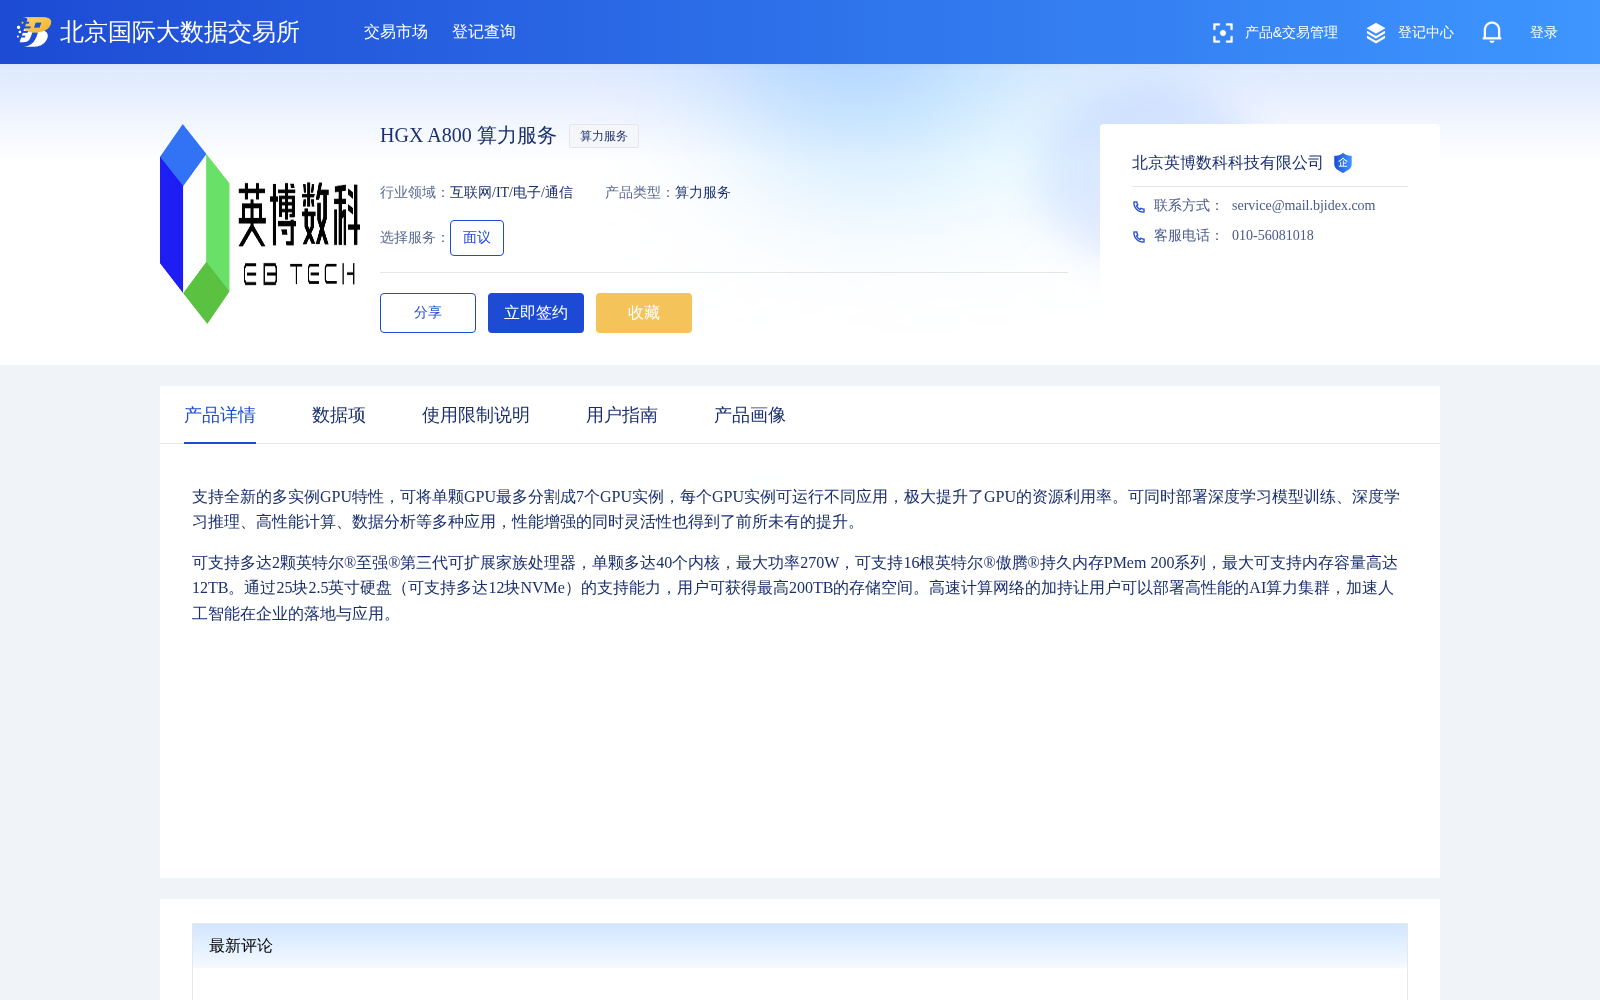Click the 立即签约 button
Image resolution: width=1600 pixels, height=1000 pixels.
[x=536, y=313]
